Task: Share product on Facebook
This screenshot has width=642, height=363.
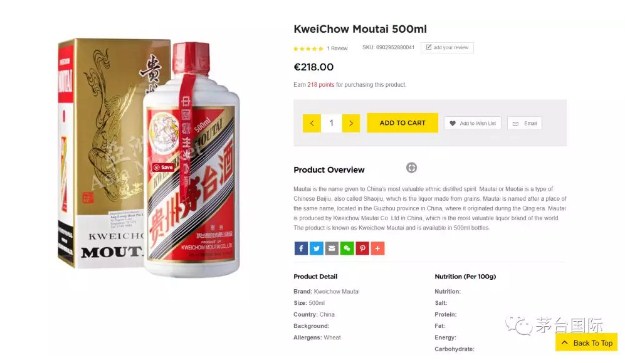Action: click(x=301, y=248)
